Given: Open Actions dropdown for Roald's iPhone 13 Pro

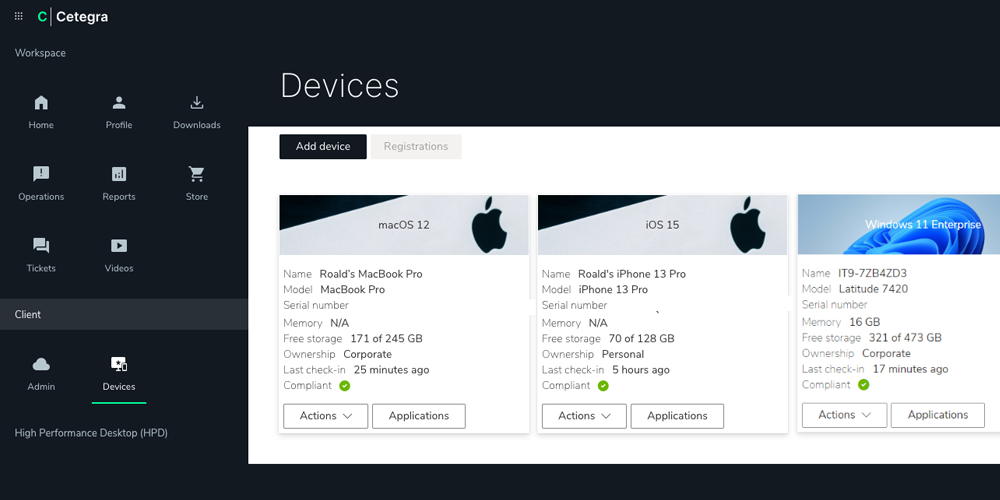Looking at the screenshot, I should pyautogui.click(x=584, y=416).
